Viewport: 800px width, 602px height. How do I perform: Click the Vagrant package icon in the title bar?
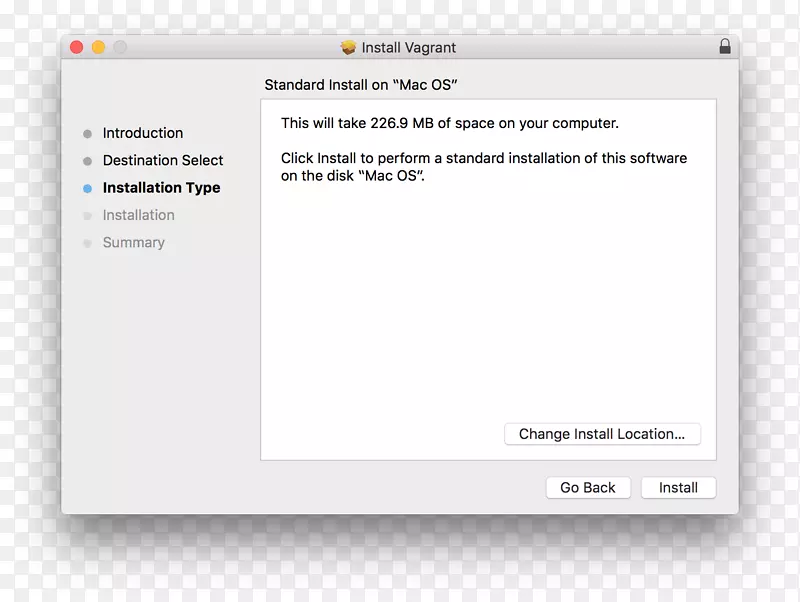pos(348,46)
